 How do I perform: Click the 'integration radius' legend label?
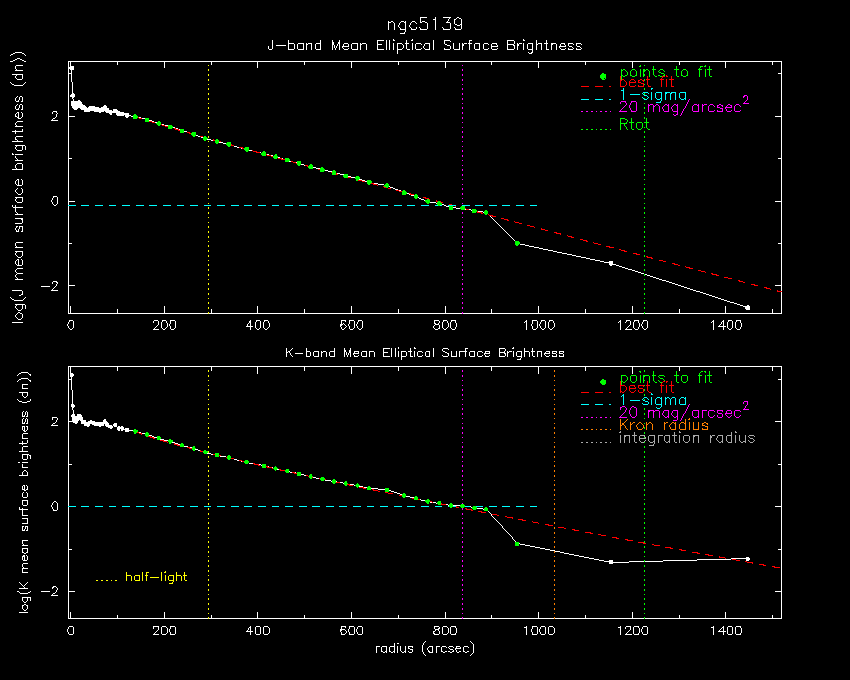point(687,438)
